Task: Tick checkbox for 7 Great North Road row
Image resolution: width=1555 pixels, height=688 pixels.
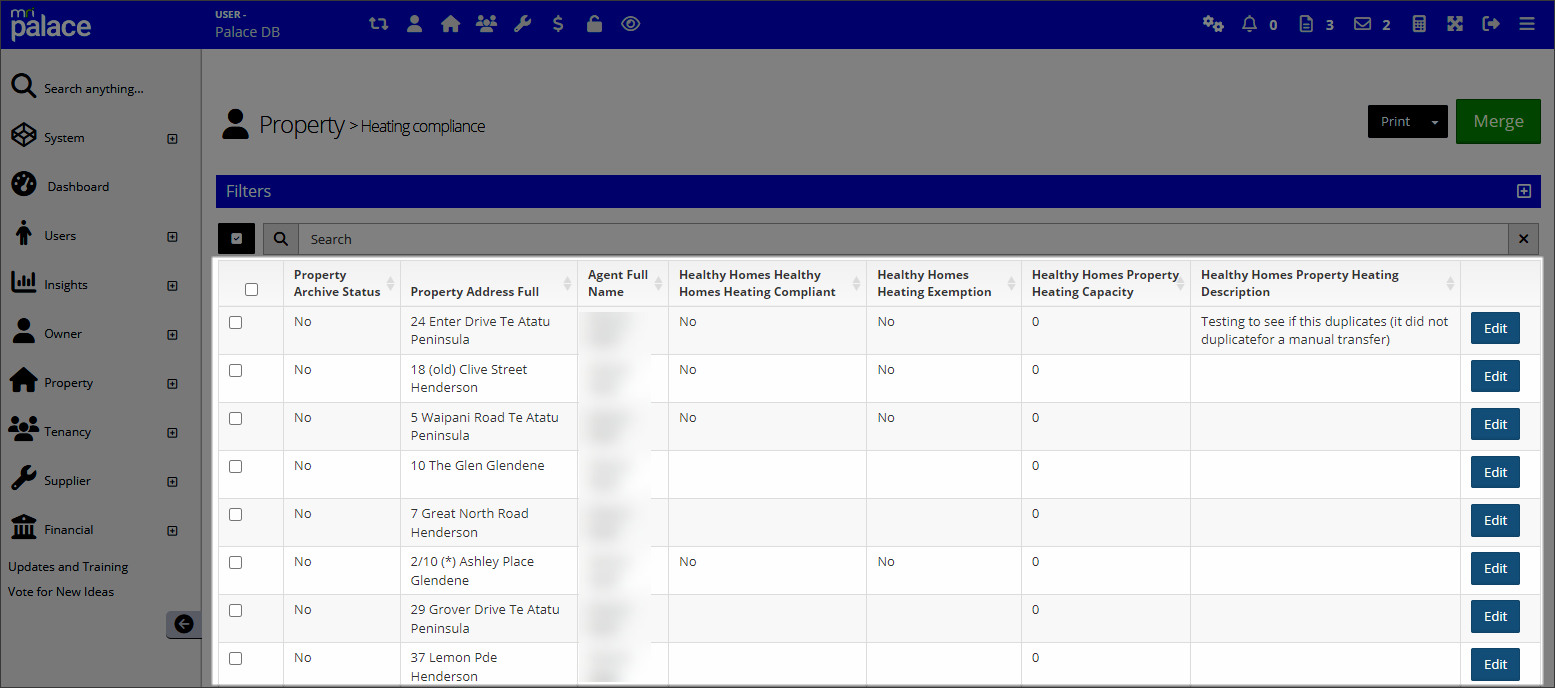Action: click(236, 515)
